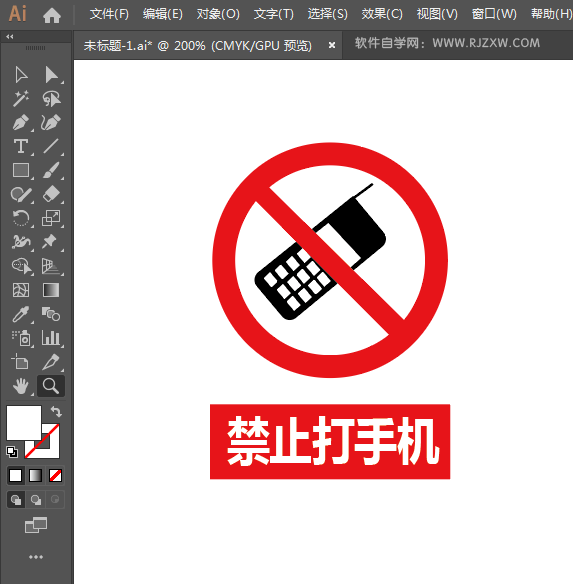Open the 选择(S) menu
The image size is (573, 584).
(x=327, y=14)
